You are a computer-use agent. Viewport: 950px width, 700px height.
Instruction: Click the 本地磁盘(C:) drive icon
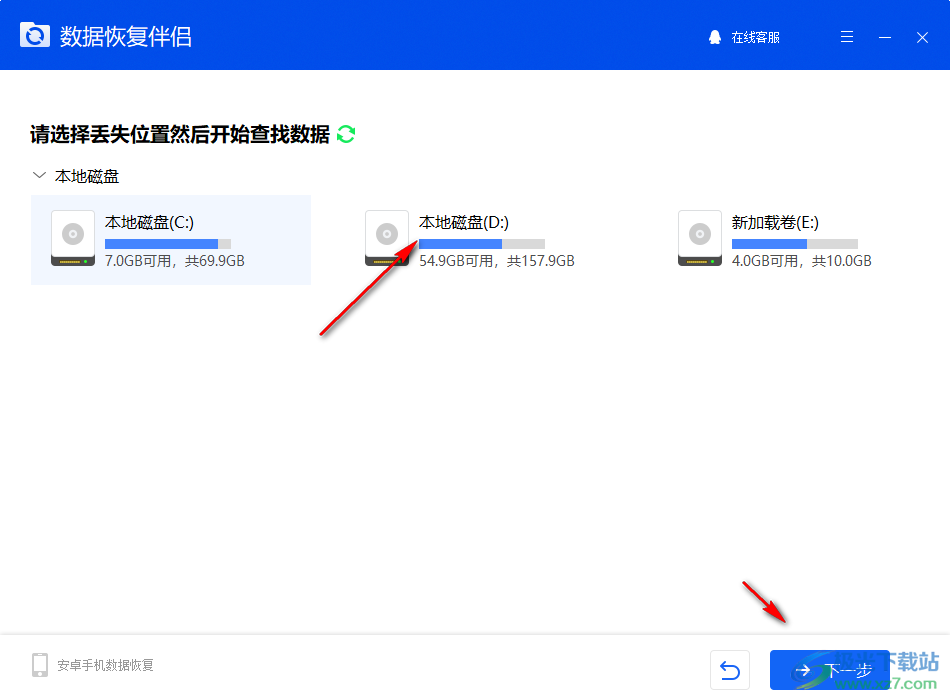coord(72,239)
